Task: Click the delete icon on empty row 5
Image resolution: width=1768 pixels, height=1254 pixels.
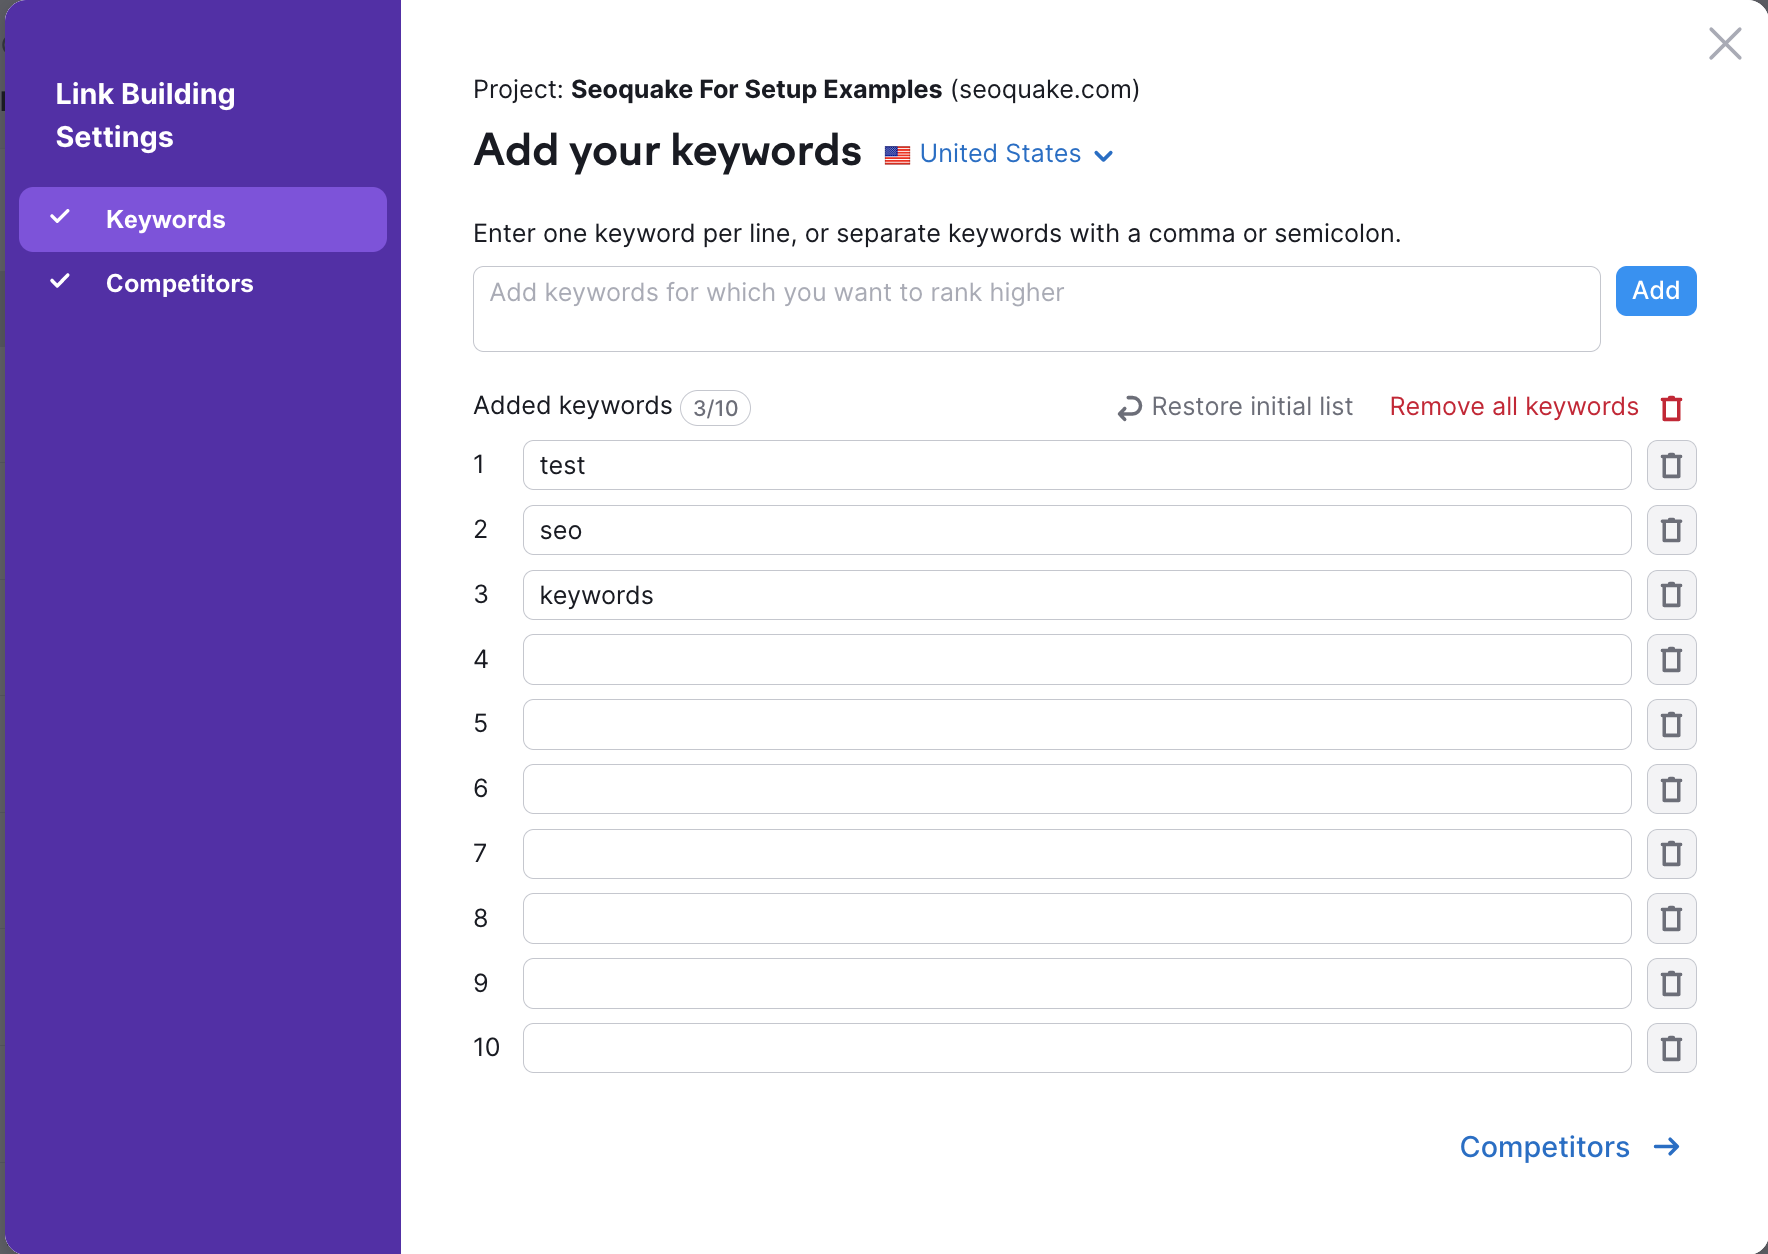Action: (x=1671, y=724)
